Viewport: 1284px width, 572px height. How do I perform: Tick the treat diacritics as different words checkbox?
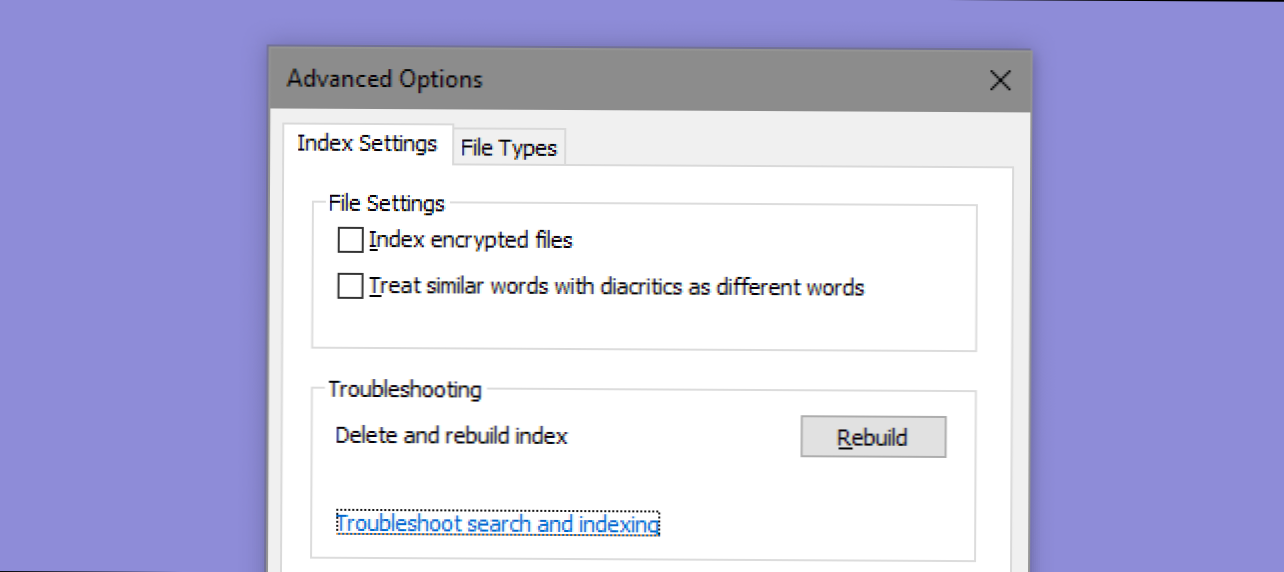click(x=350, y=287)
